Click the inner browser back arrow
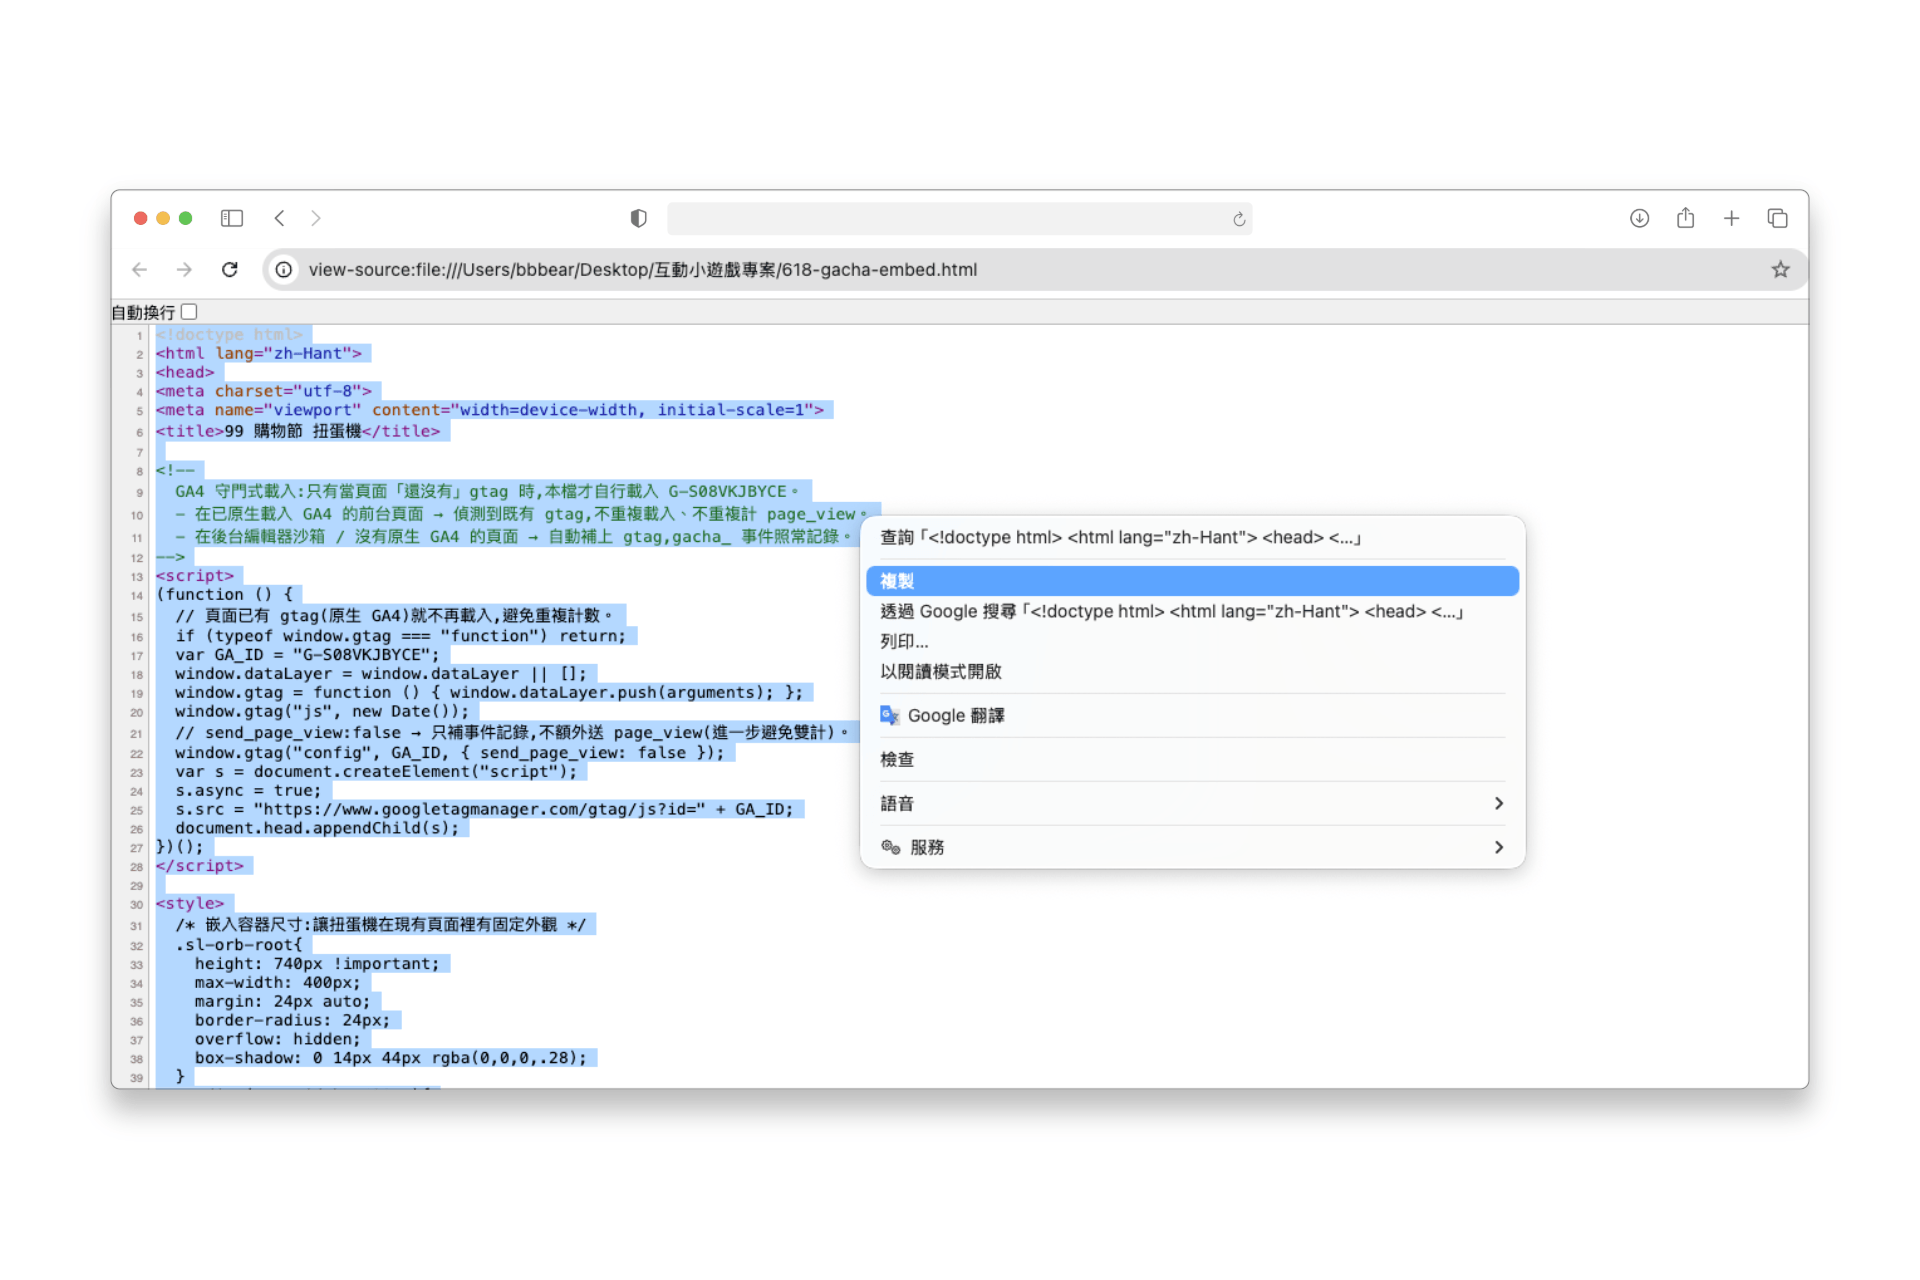 (140, 269)
